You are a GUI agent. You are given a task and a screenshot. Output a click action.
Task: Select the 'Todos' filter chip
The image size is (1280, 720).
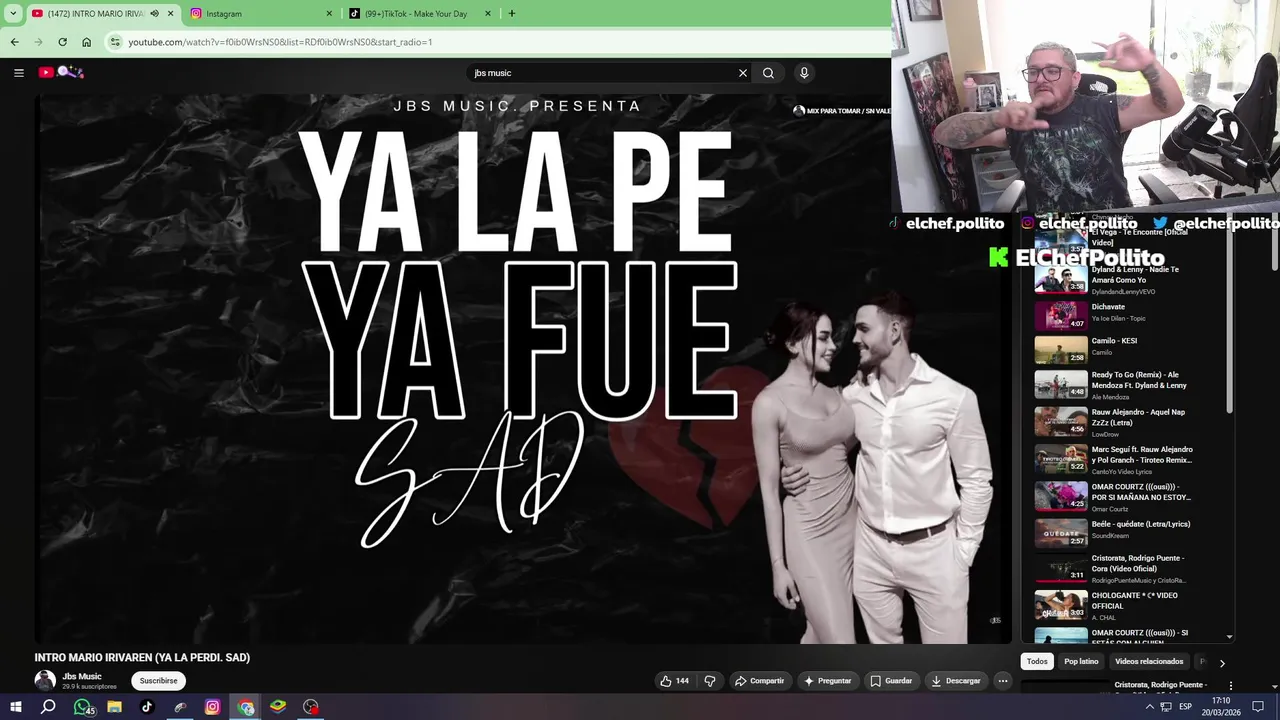(x=1037, y=662)
